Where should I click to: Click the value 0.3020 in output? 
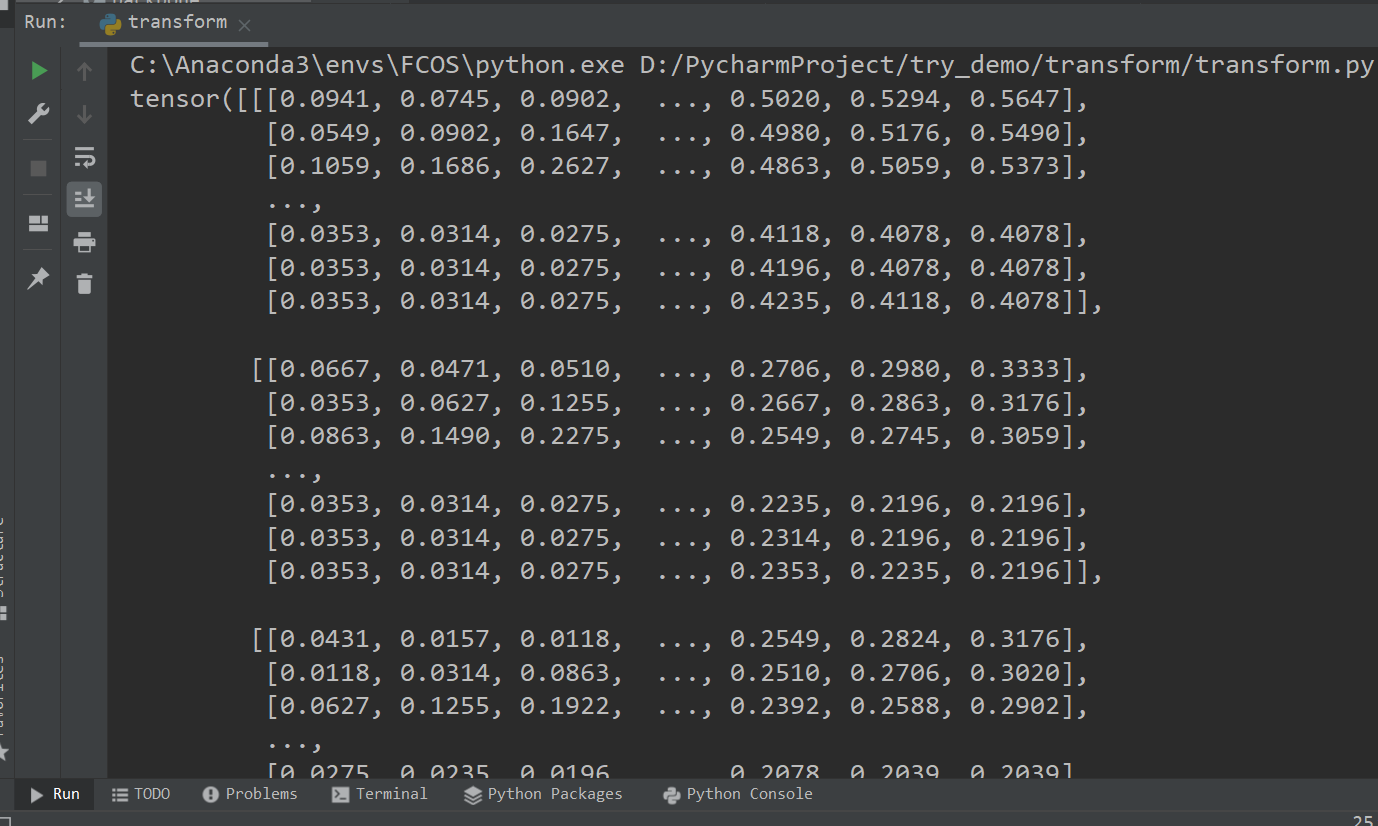pyautogui.click(x=1015, y=672)
